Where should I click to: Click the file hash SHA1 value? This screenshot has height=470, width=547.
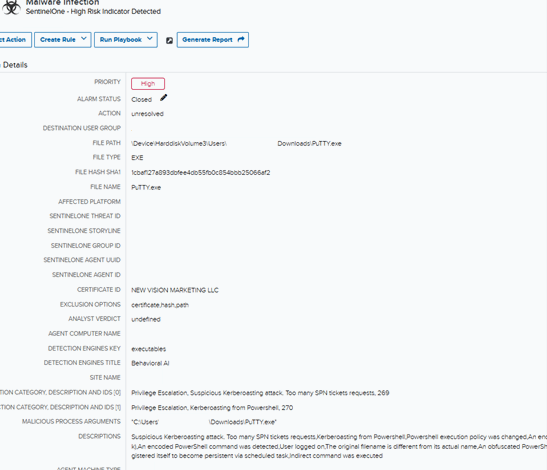coord(201,172)
